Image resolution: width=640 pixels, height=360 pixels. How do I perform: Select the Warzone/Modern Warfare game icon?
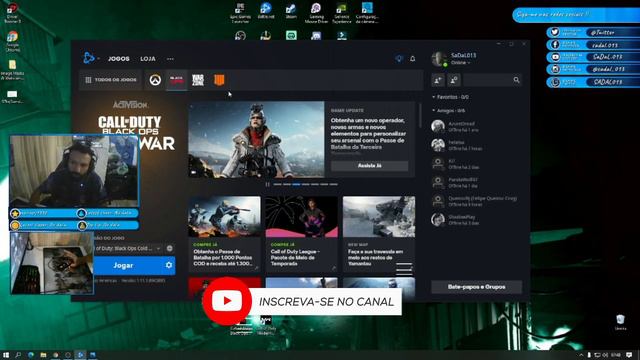click(x=198, y=80)
